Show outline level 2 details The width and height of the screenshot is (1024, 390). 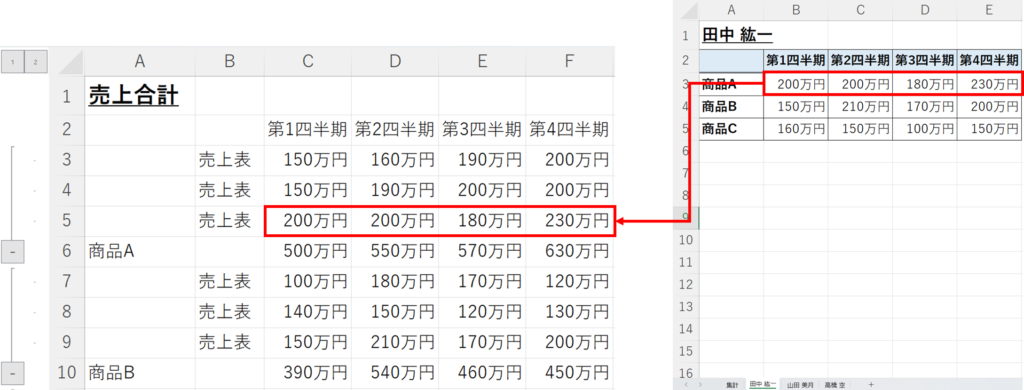click(35, 62)
